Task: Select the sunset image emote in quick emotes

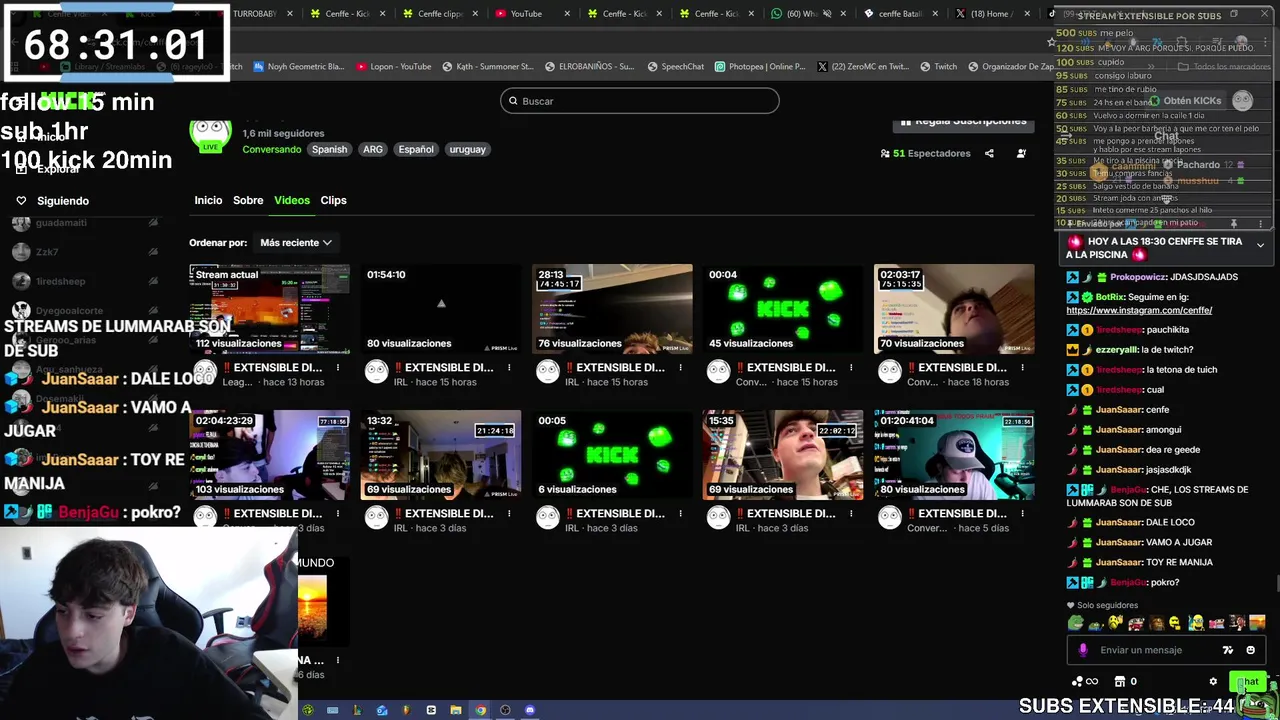Action: tap(1257, 623)
